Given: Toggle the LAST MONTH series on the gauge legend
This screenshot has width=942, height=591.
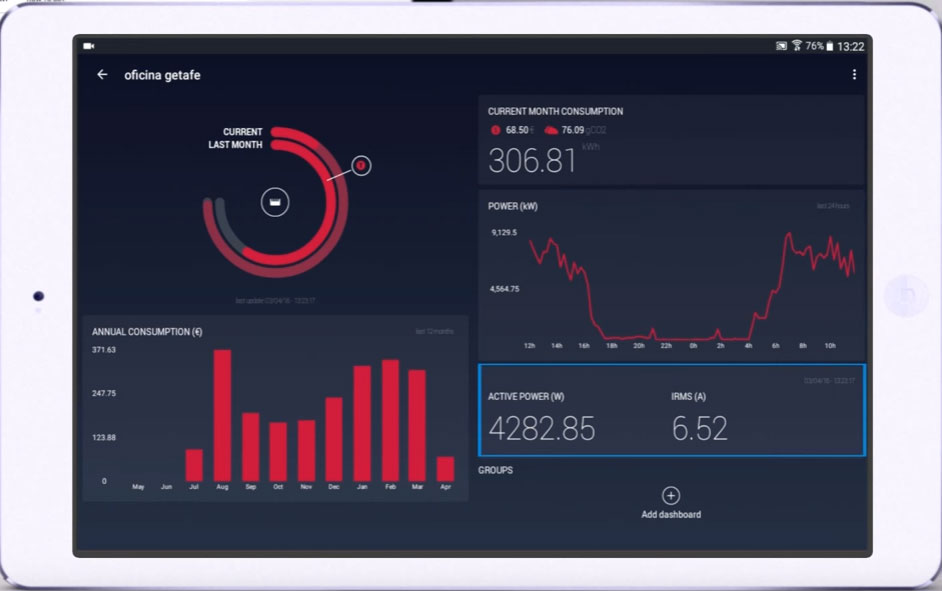Looking at the screenshot, I should click(x=237, y=144).
